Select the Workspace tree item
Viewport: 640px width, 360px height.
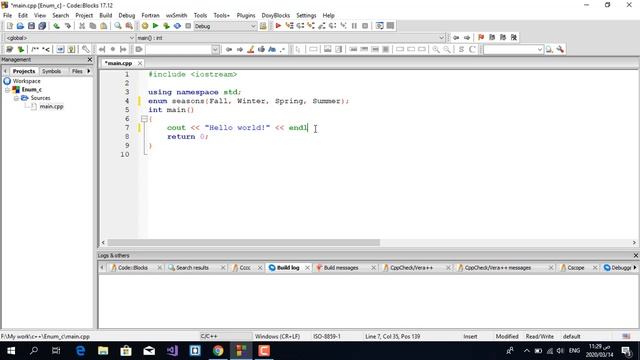pos(26,81)
